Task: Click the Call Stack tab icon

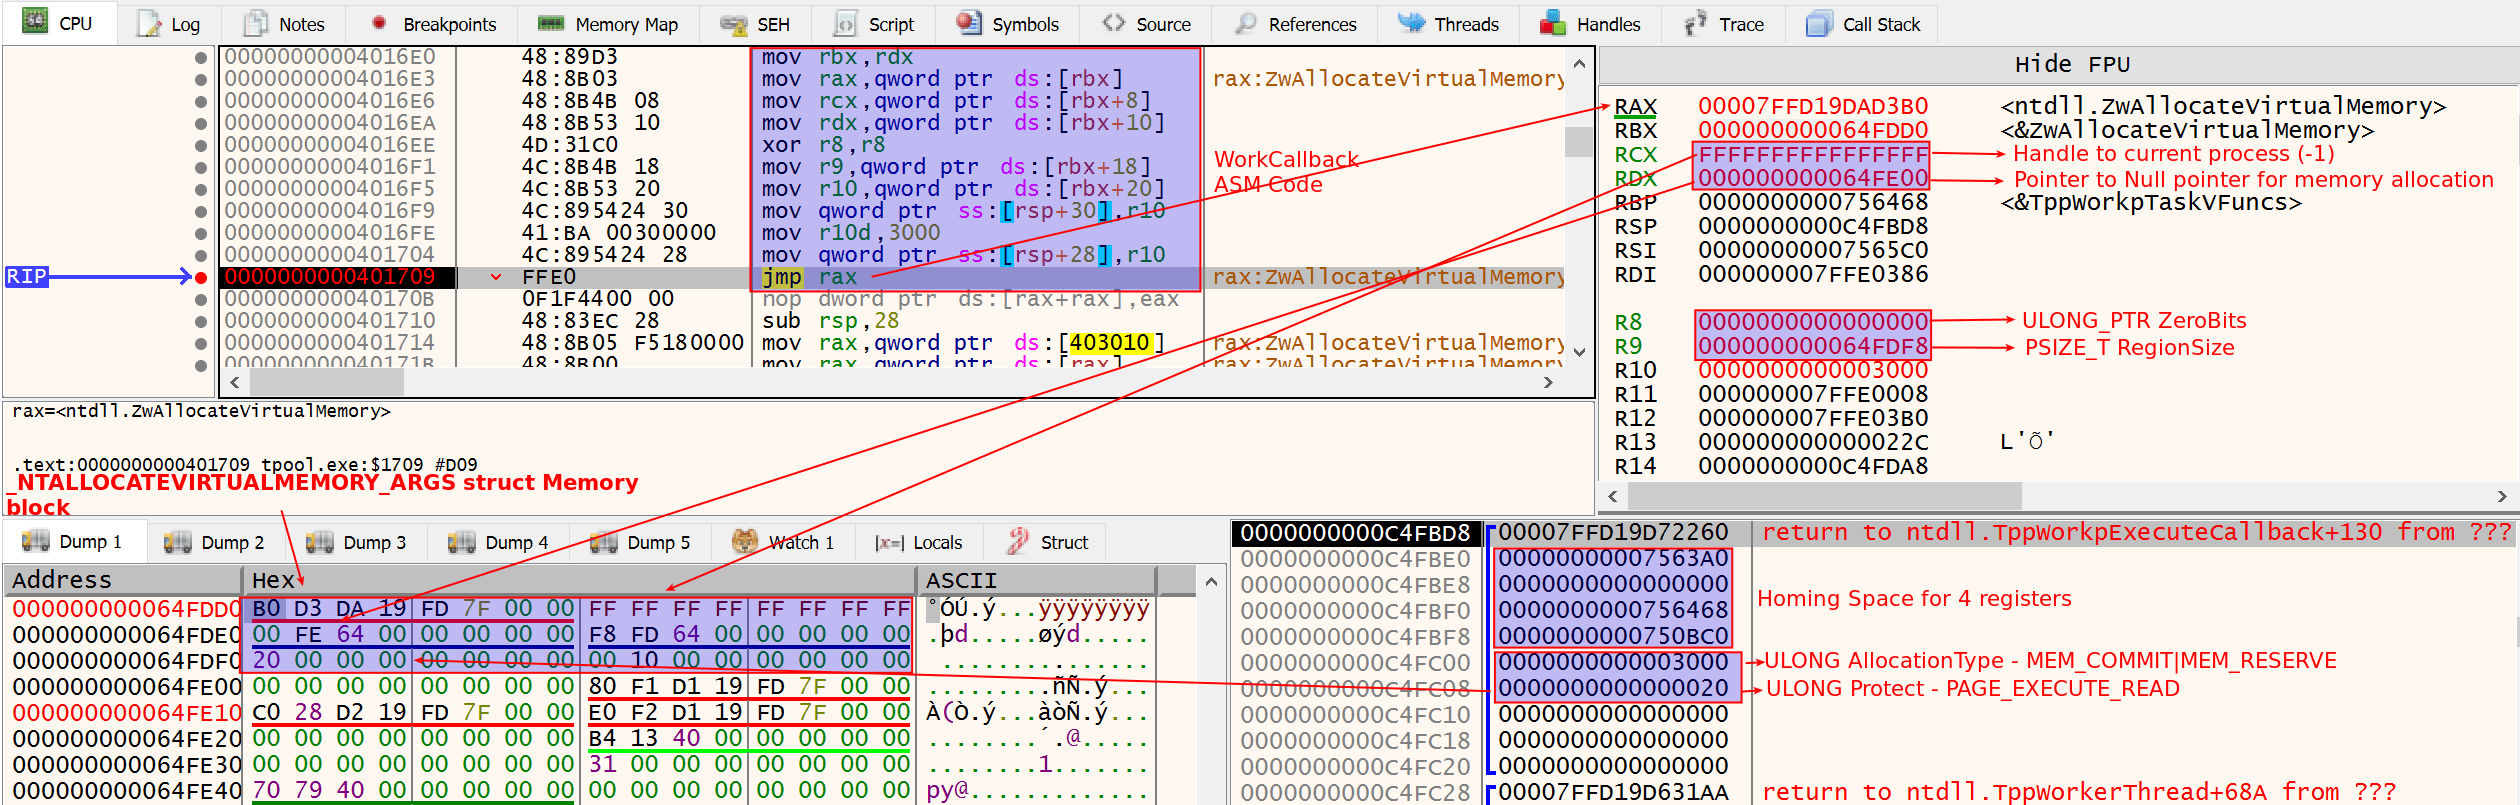Action: click(x=1818, y=24)
